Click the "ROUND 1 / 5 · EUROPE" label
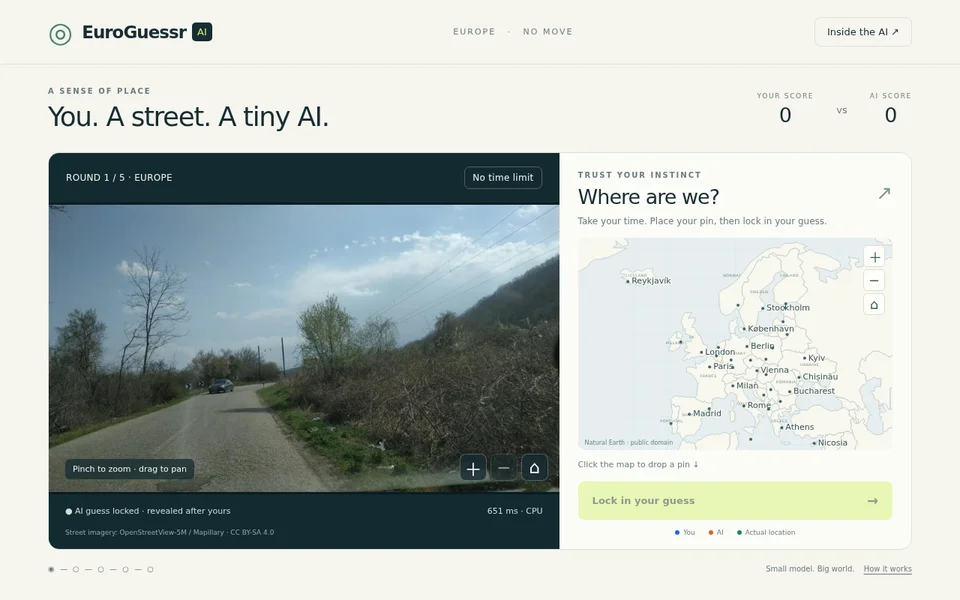Image resolution: width=960 pixels, height=600 pixels. (119, 178)
